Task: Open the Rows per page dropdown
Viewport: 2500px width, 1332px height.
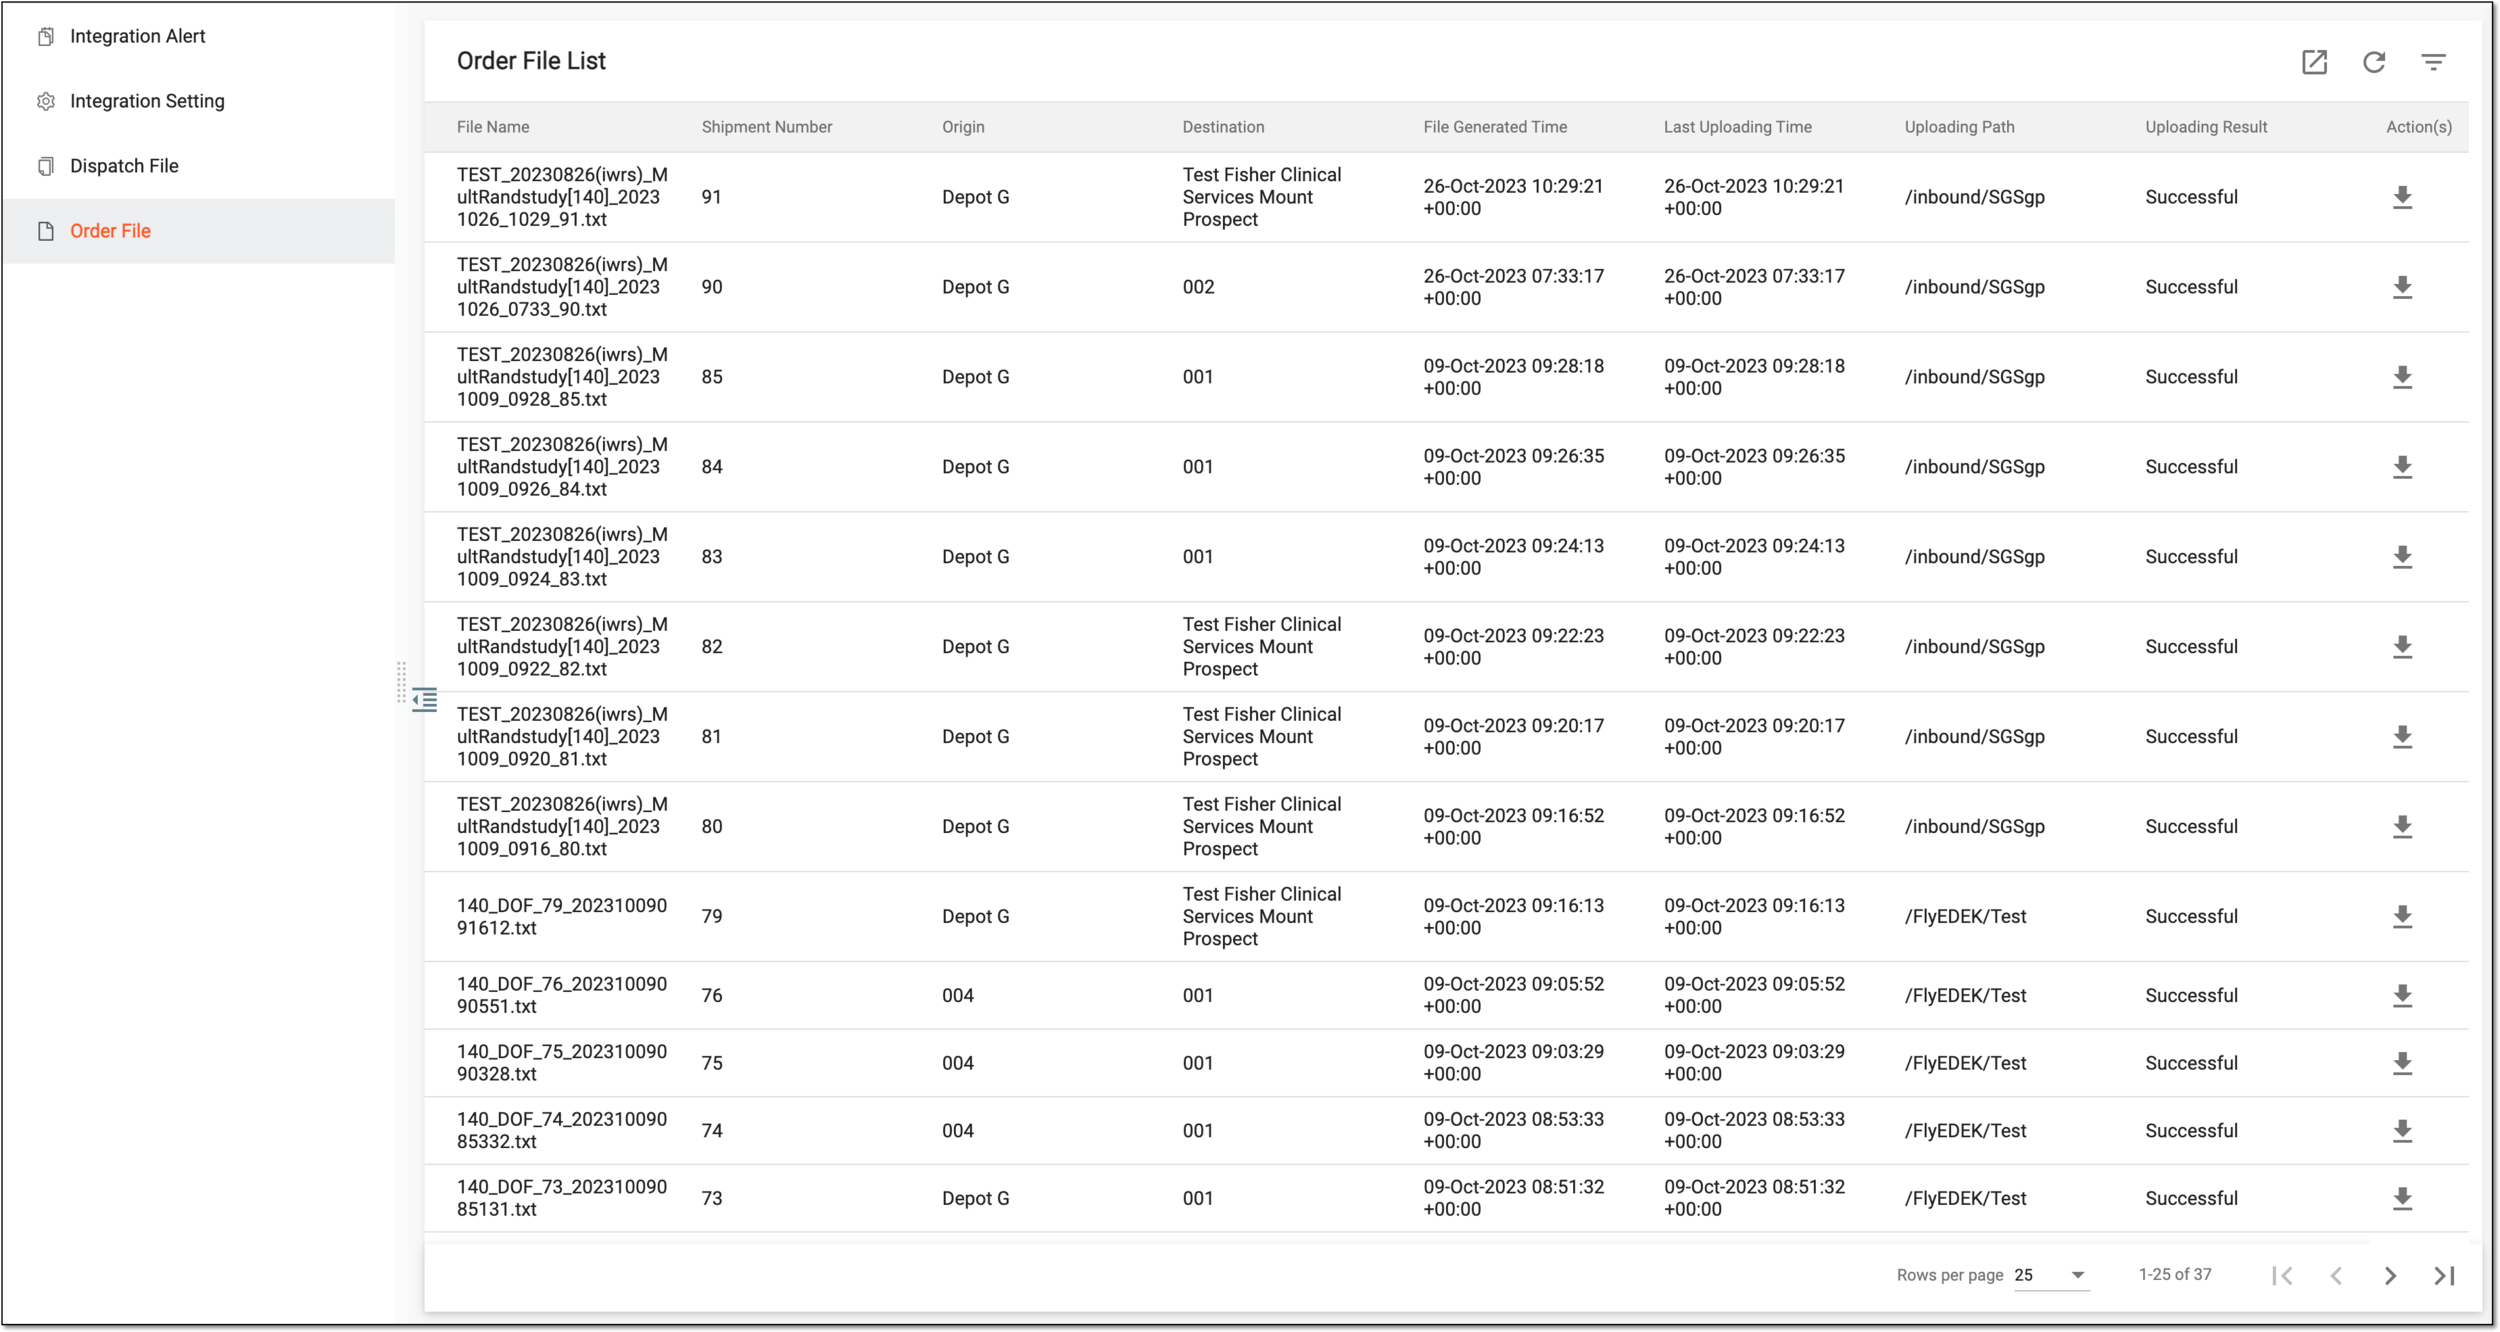Action: tap(2051, 1275)
